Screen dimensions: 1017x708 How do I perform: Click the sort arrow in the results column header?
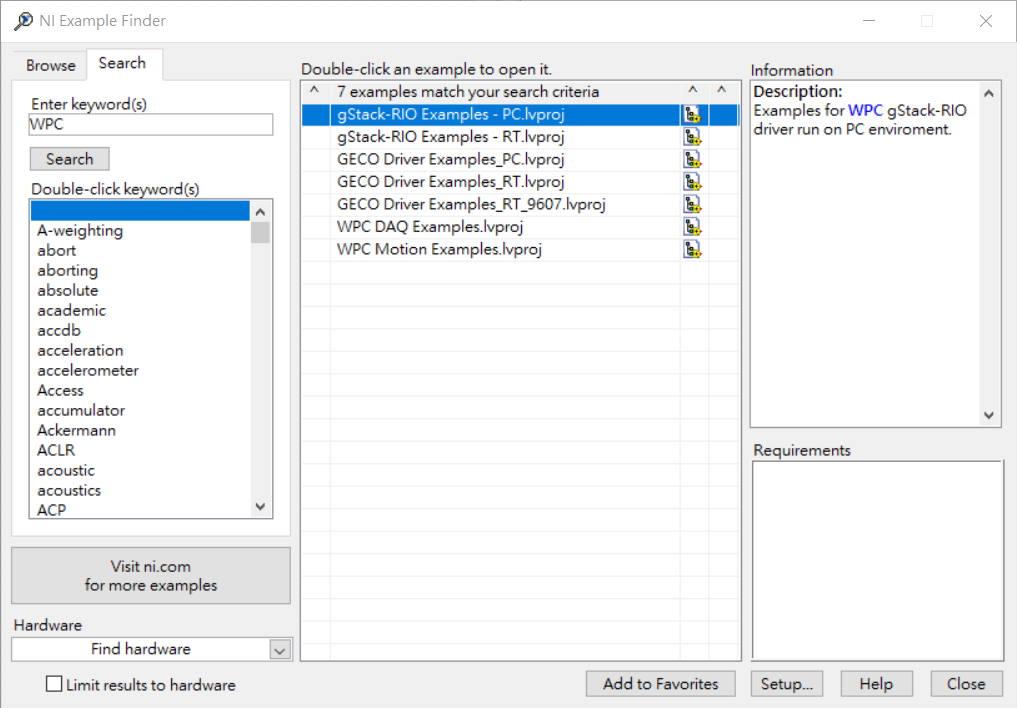313,90
